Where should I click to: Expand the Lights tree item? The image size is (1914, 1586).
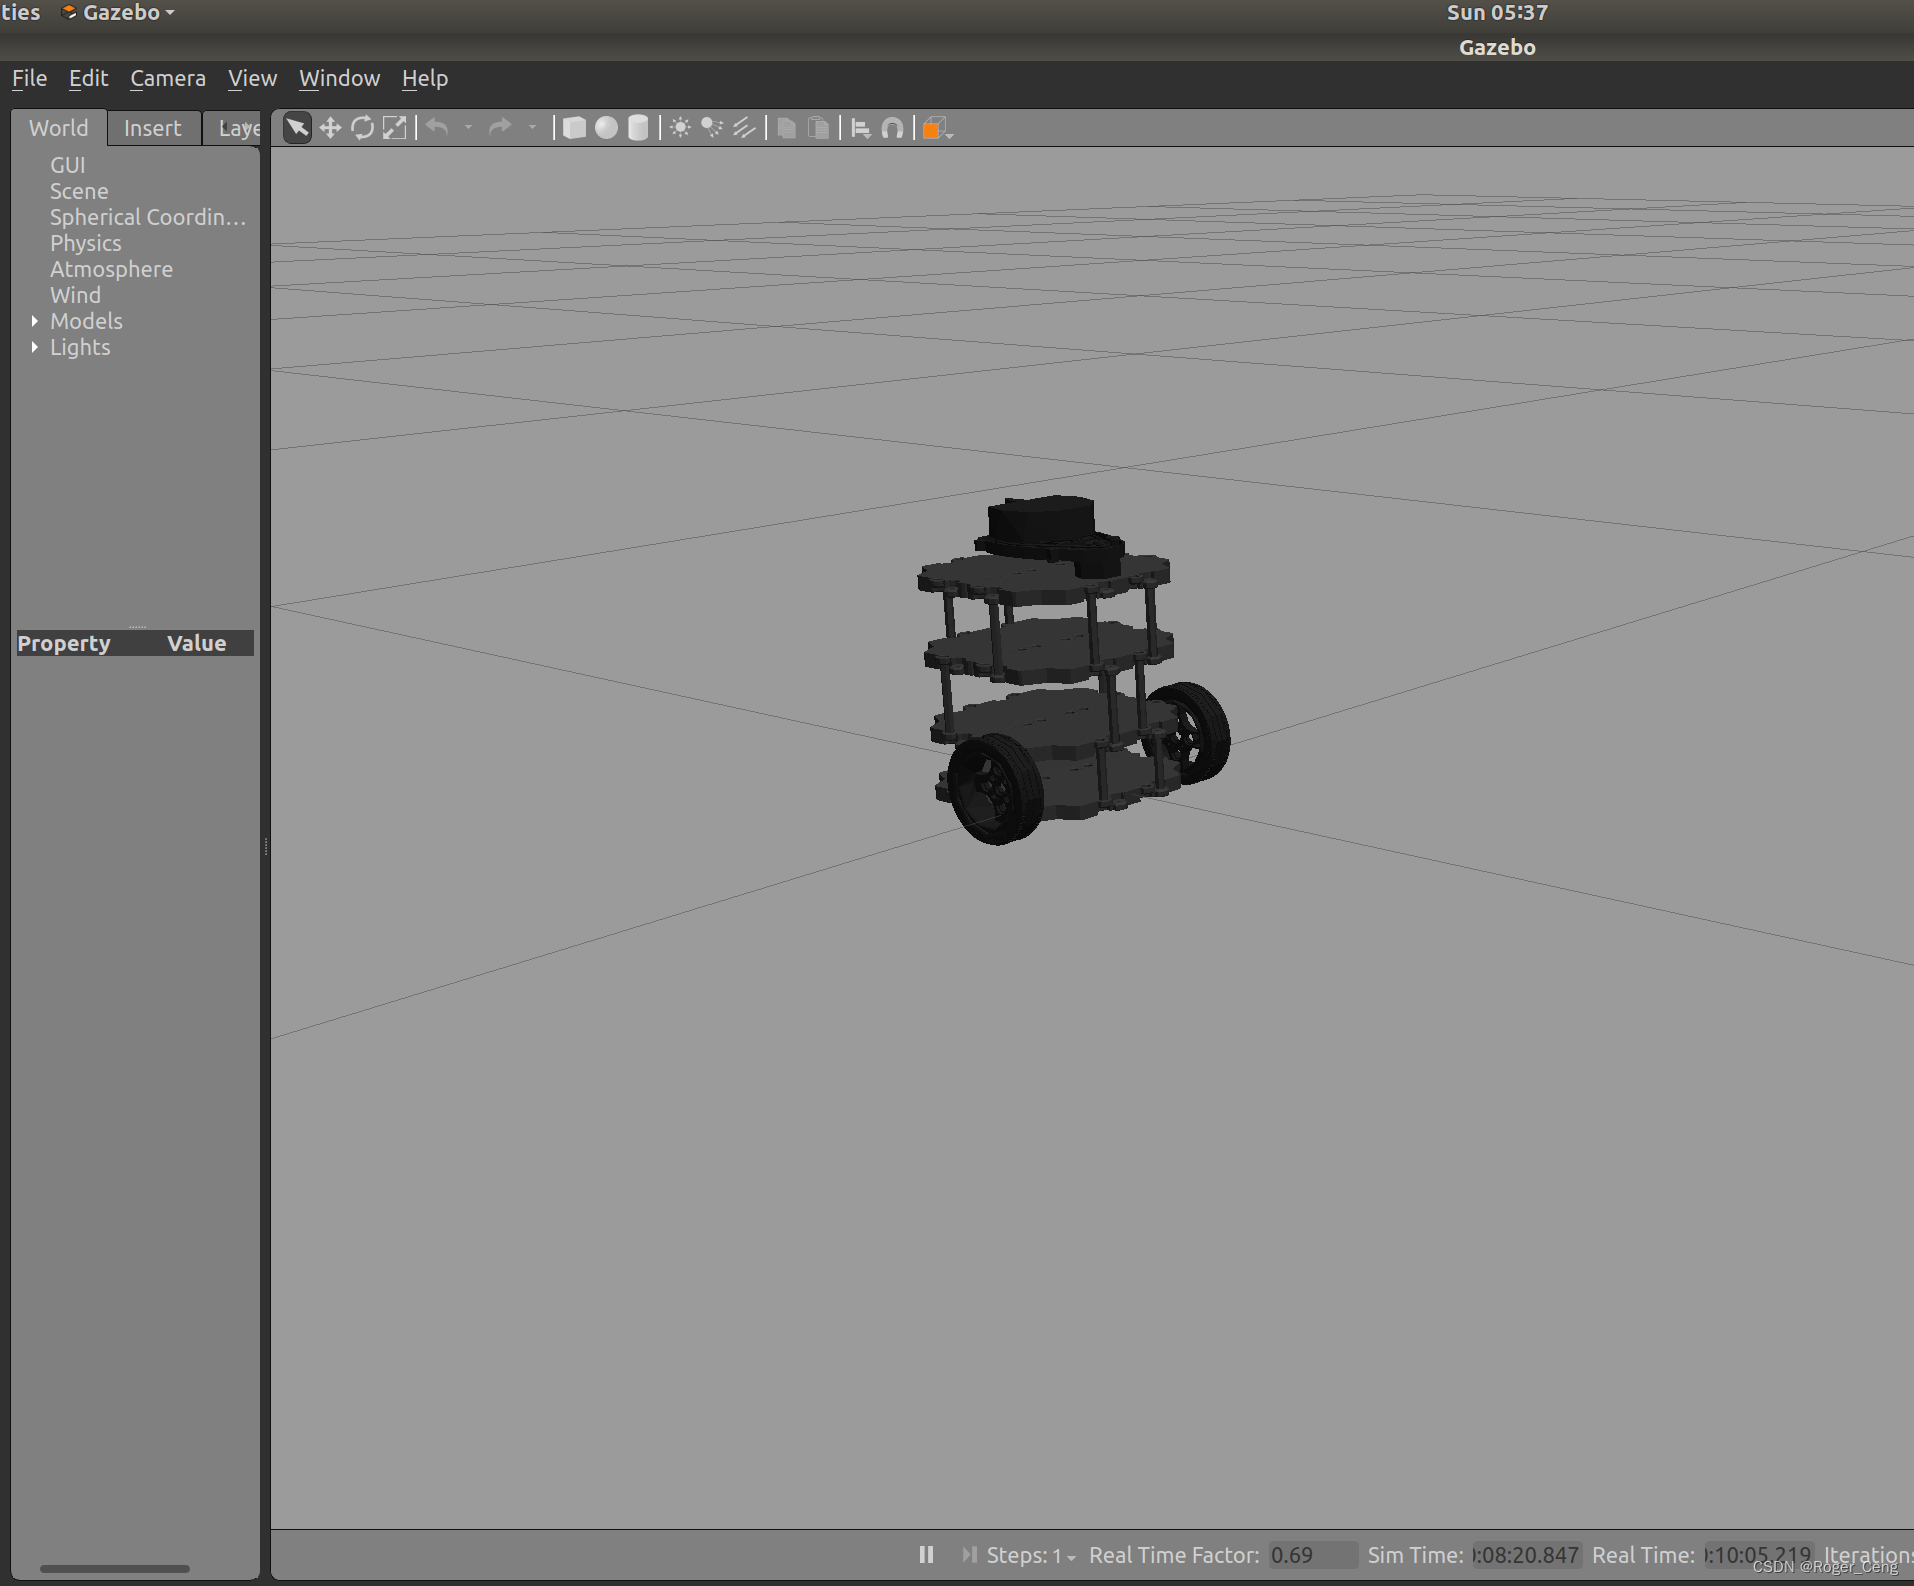pos(36,347)
